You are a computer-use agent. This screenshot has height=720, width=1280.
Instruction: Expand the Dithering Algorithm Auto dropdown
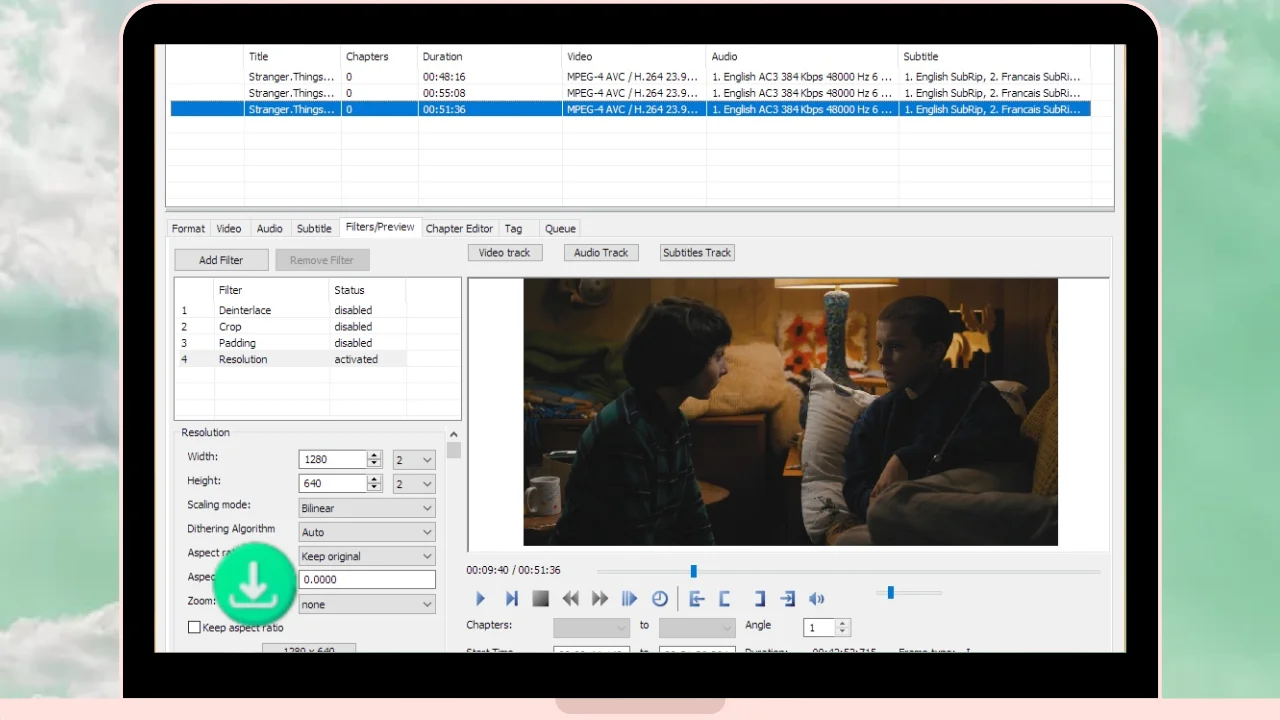[x=367, y=532]
